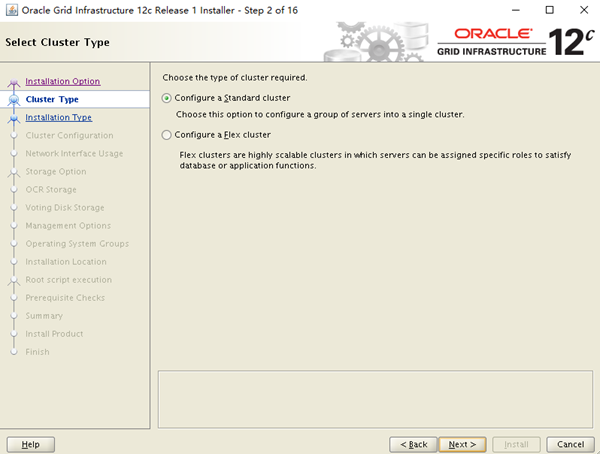Click the Flex clusters description text
600x454 pixels.
coord(375,160)
